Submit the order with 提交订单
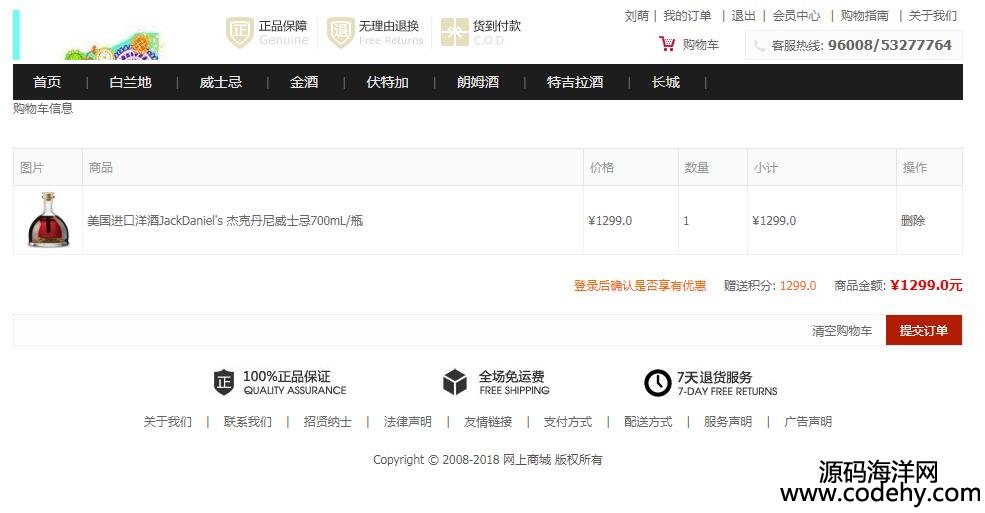This screenshot has height=513, width=985. [923, 330]
